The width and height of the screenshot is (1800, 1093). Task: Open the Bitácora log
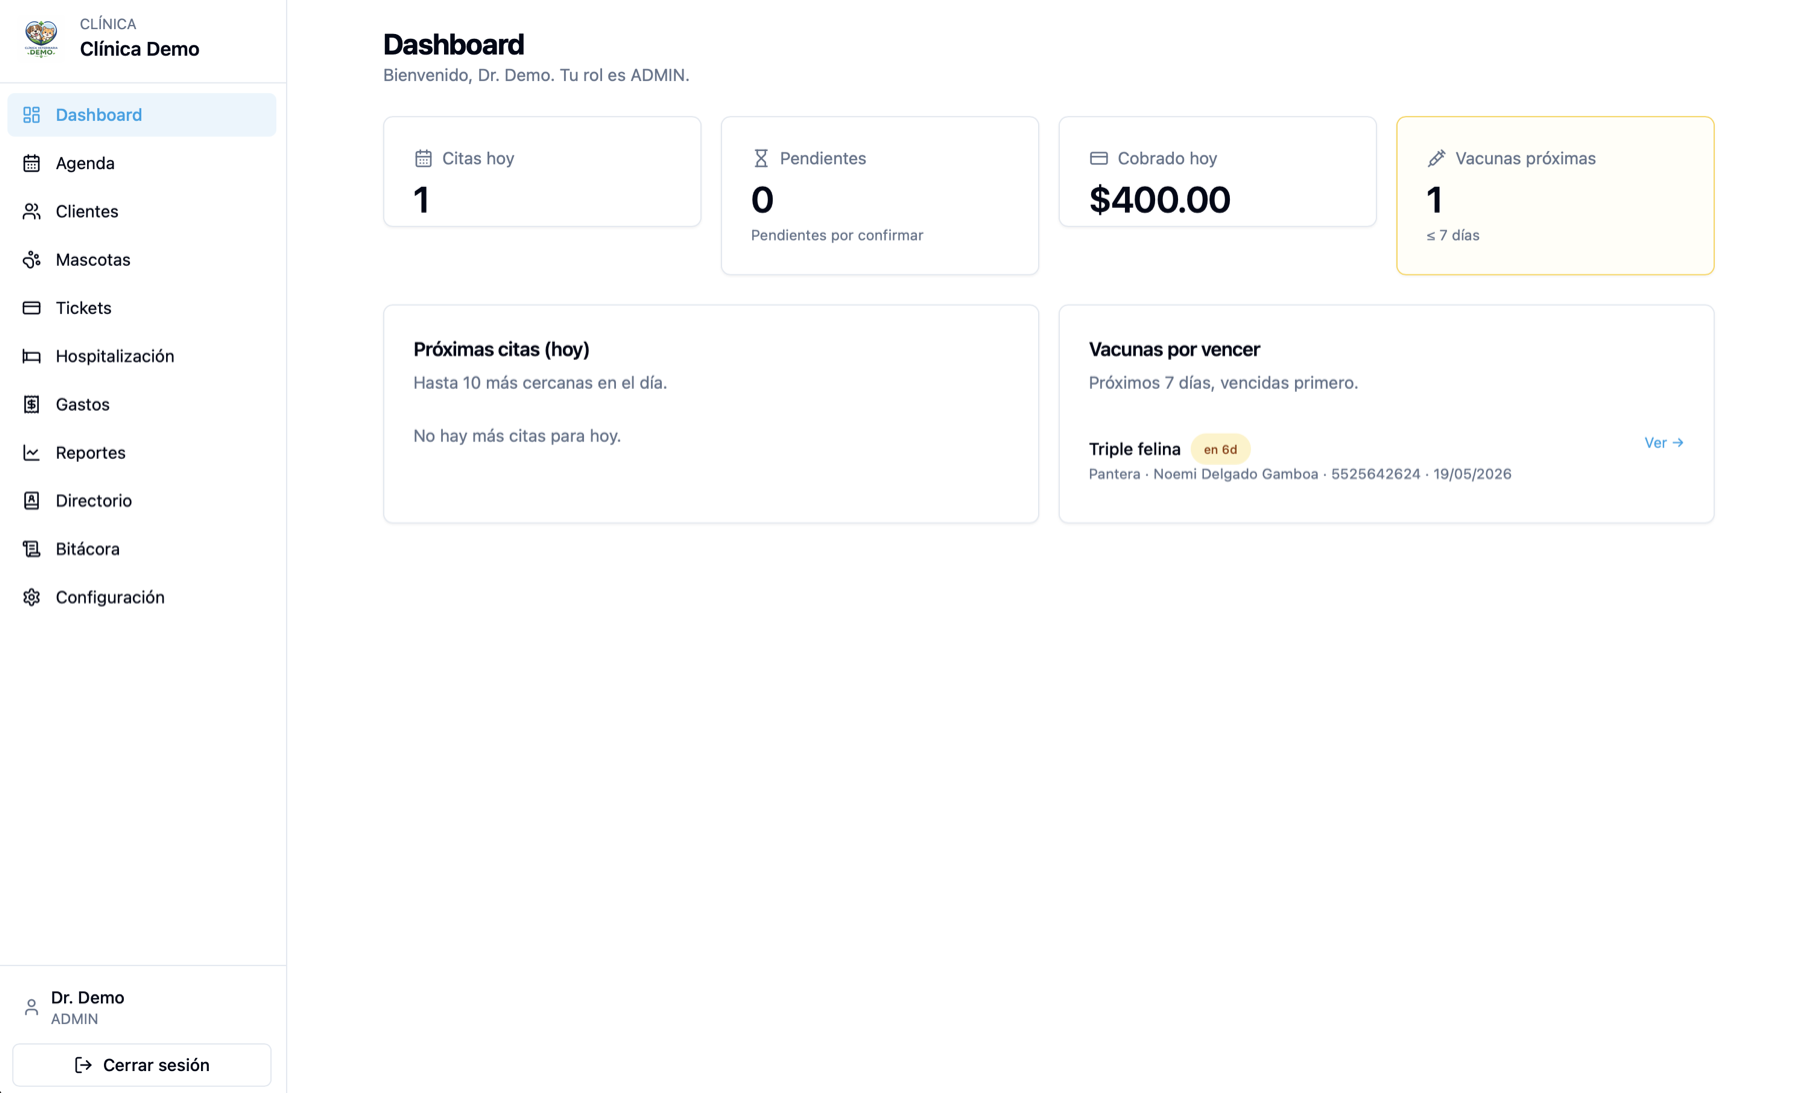[142, 549]
